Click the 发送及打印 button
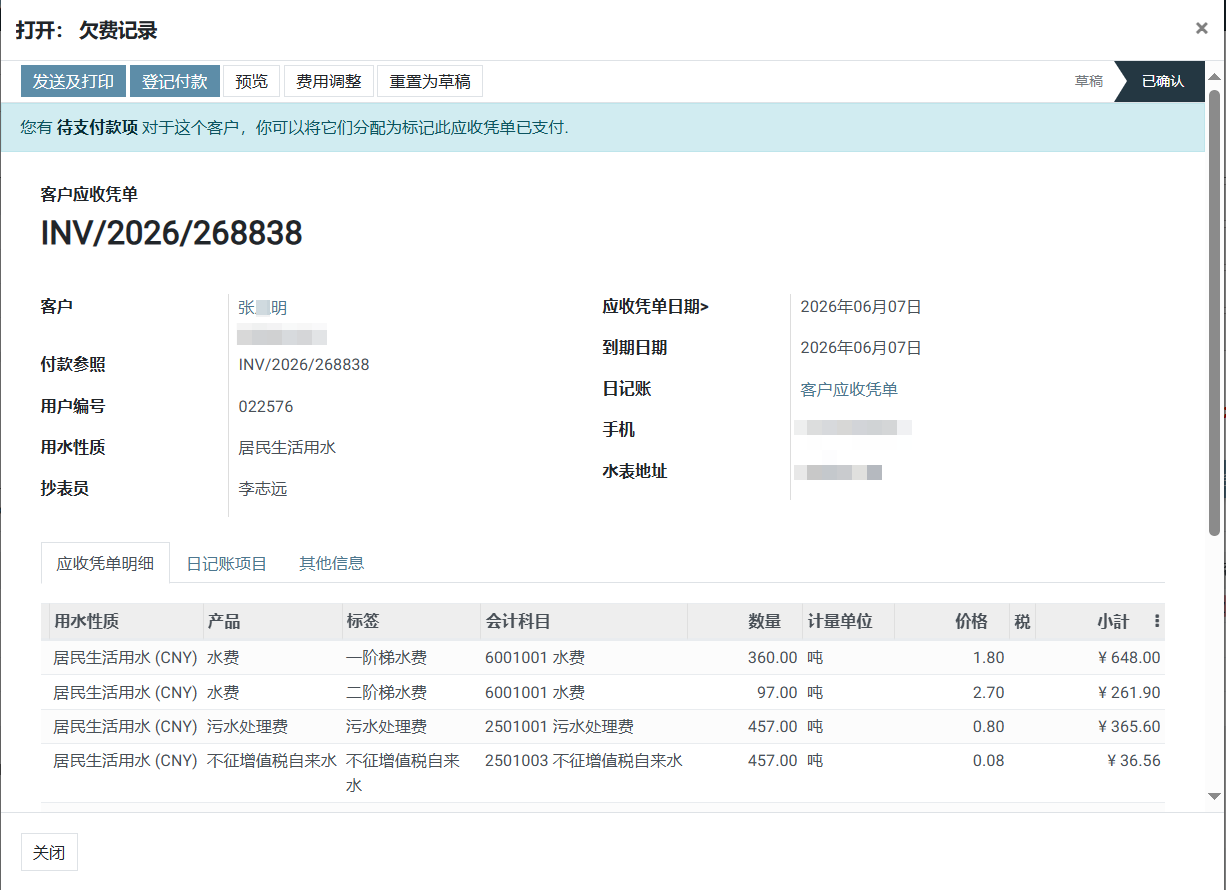 tap(74, 81)
